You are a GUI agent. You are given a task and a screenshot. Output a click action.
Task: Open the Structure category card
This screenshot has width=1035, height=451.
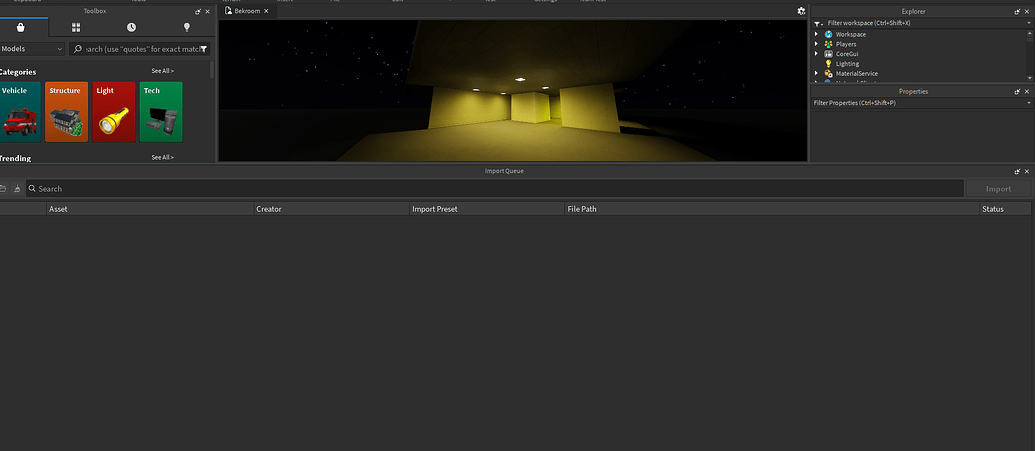[66, 112]
